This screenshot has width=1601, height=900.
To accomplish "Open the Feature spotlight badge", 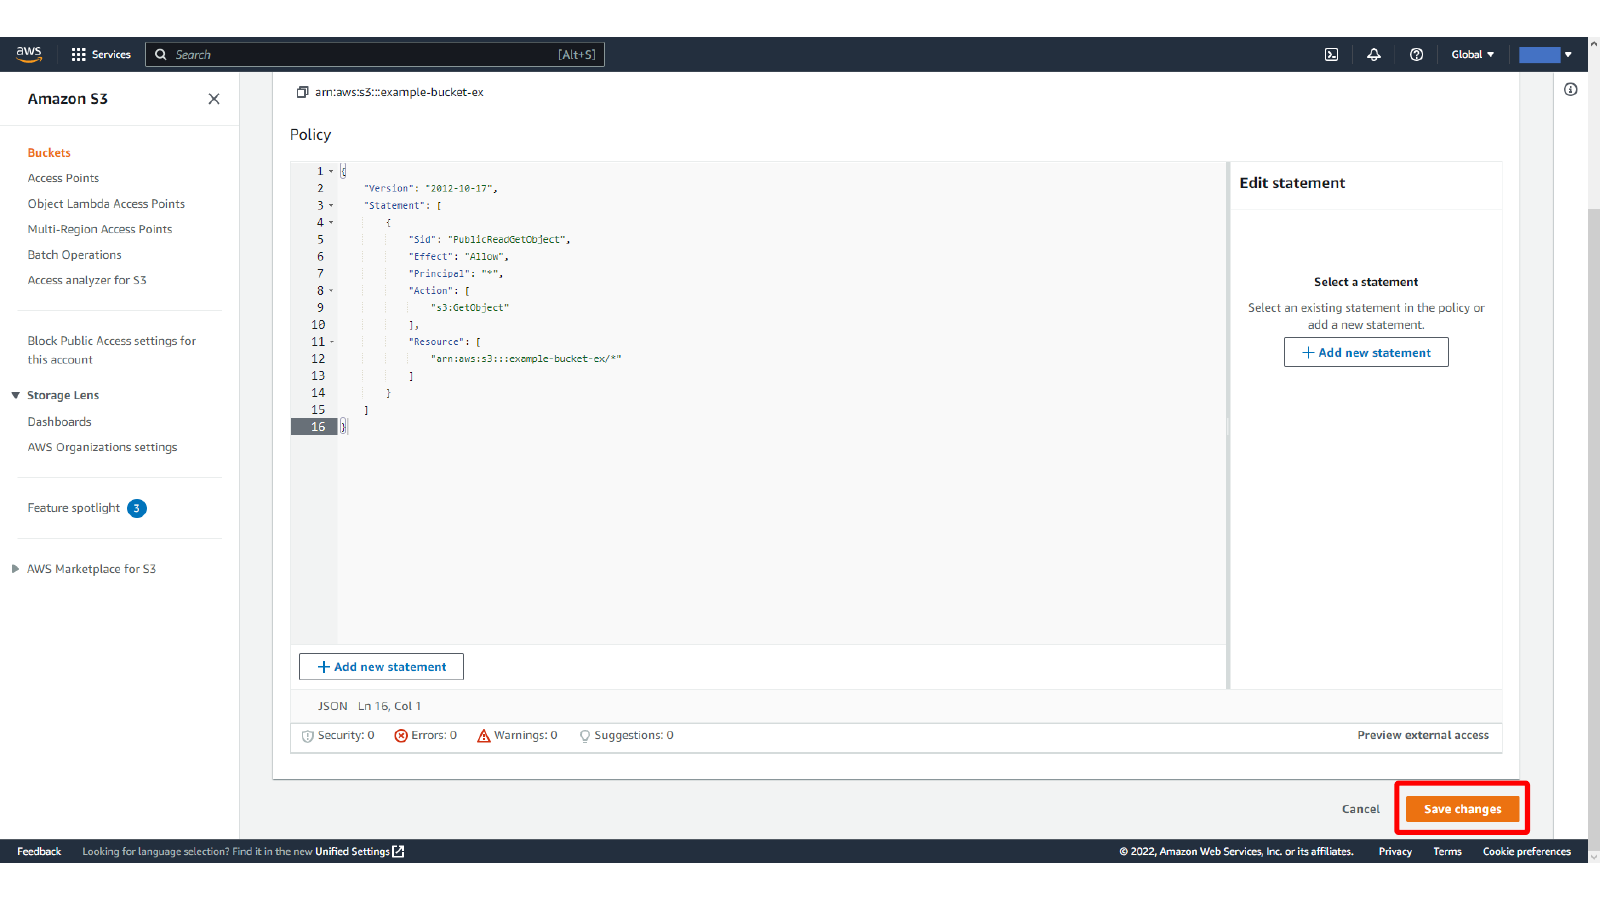I will pos(137,508).
